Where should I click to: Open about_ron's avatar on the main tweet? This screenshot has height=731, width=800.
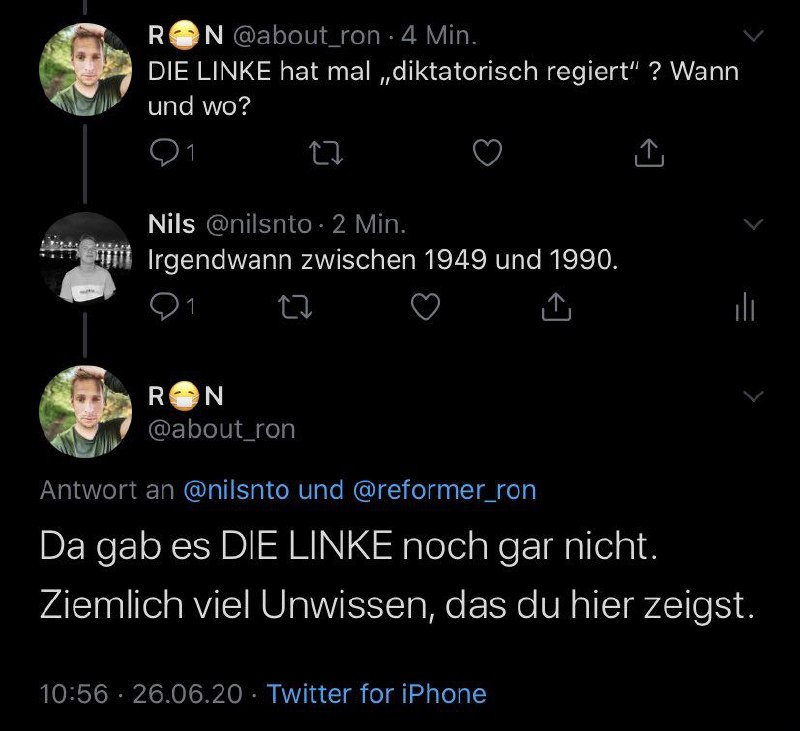coord(84,411)
